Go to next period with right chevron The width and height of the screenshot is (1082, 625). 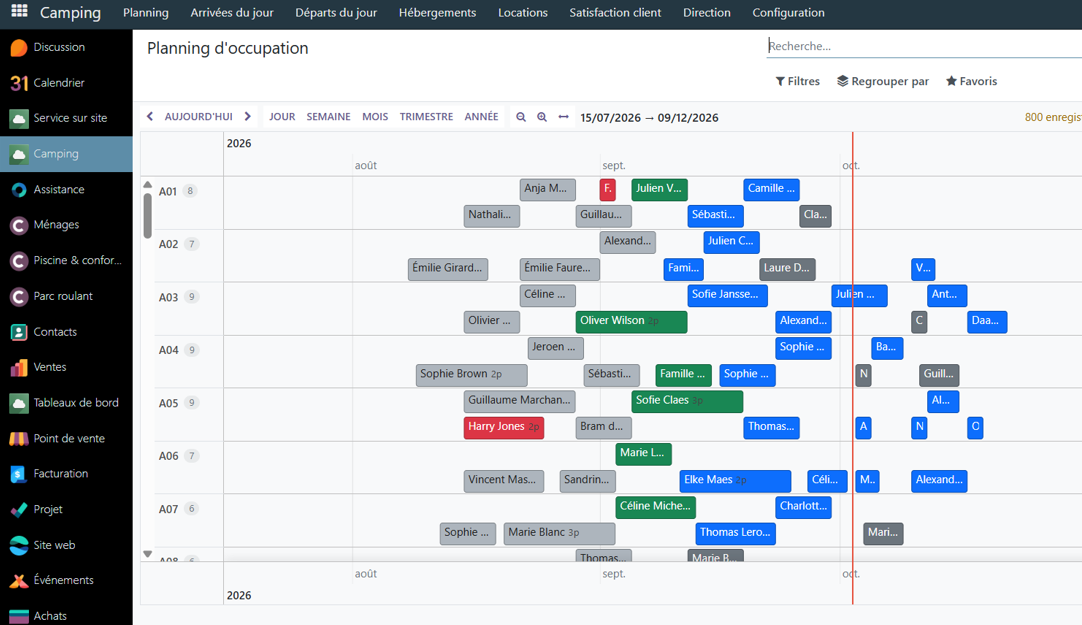[248, 117]
